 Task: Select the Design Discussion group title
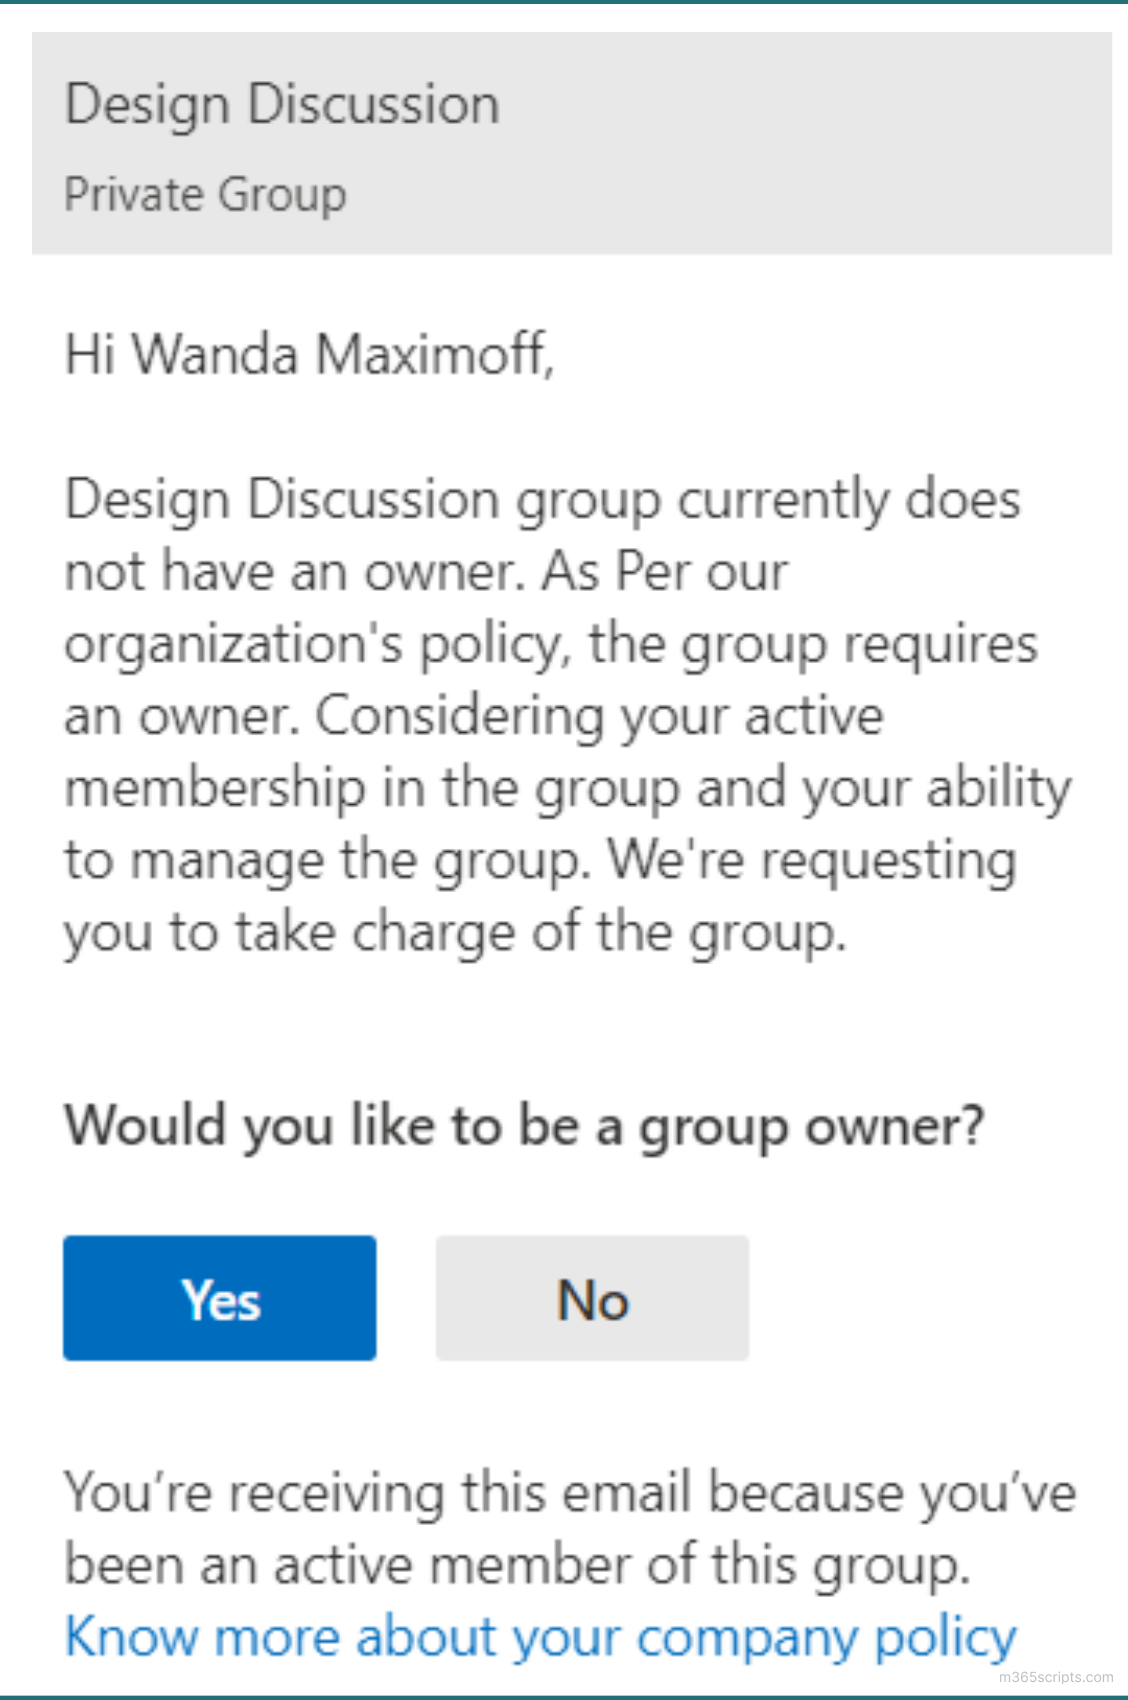(283, 101)
